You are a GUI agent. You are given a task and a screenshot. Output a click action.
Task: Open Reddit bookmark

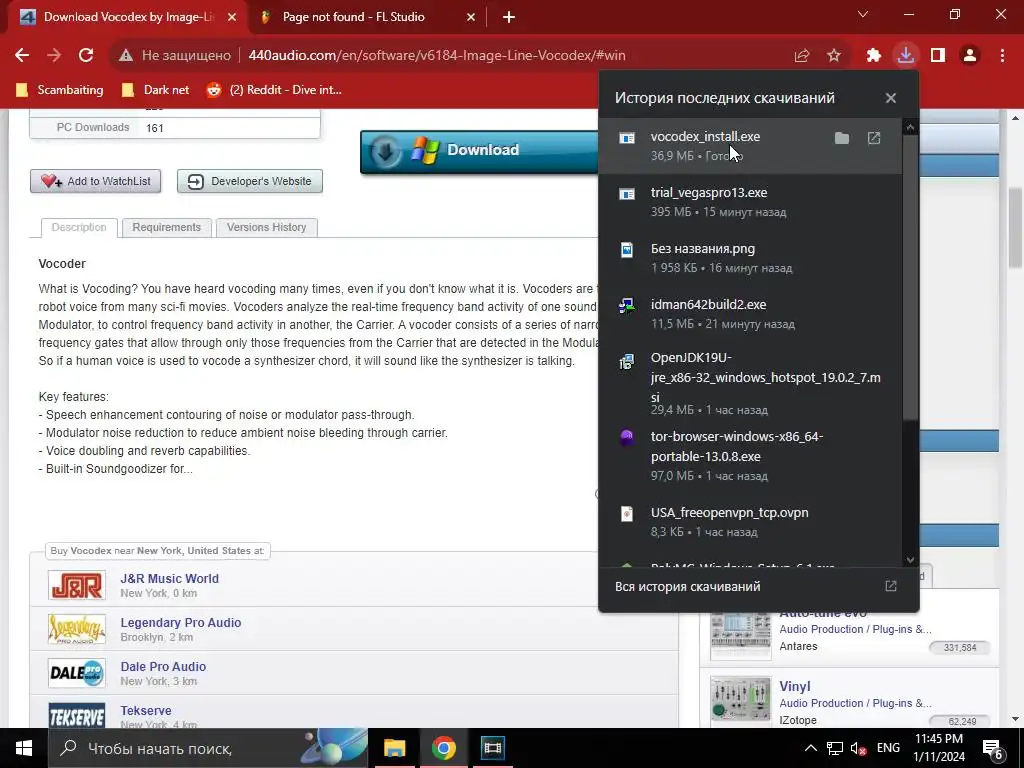(274, 89)
